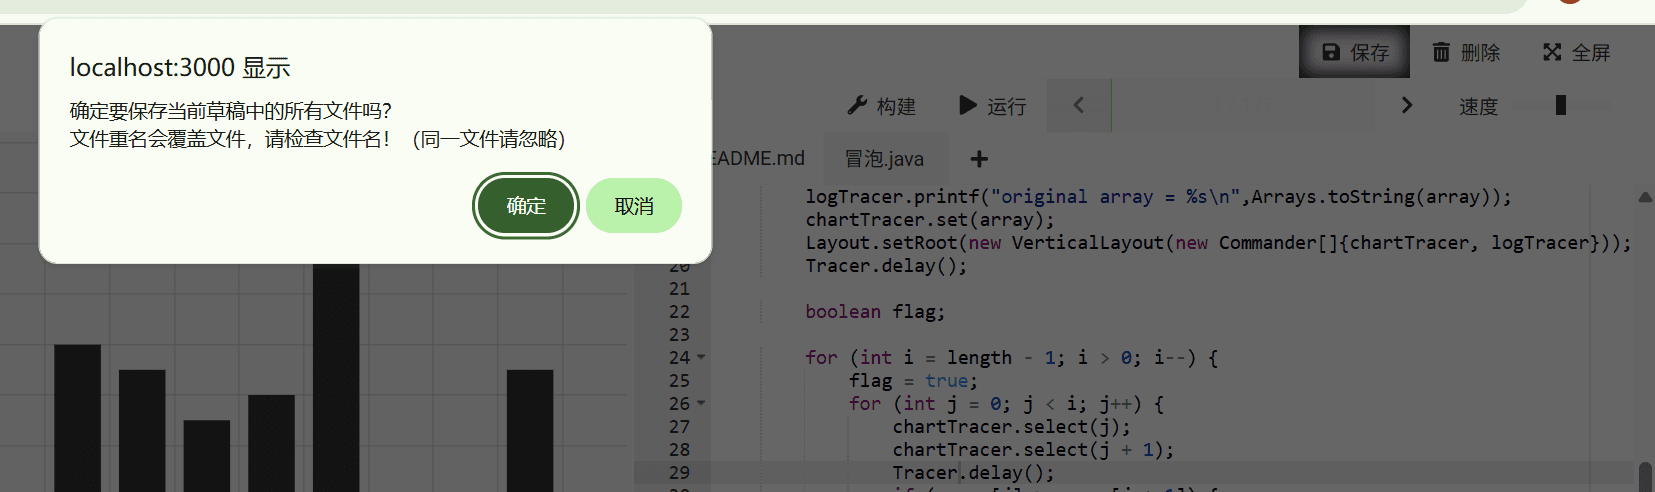
Task: Click the 全屏 fullscreen expand icon
Action: [x=1552, y=52]
